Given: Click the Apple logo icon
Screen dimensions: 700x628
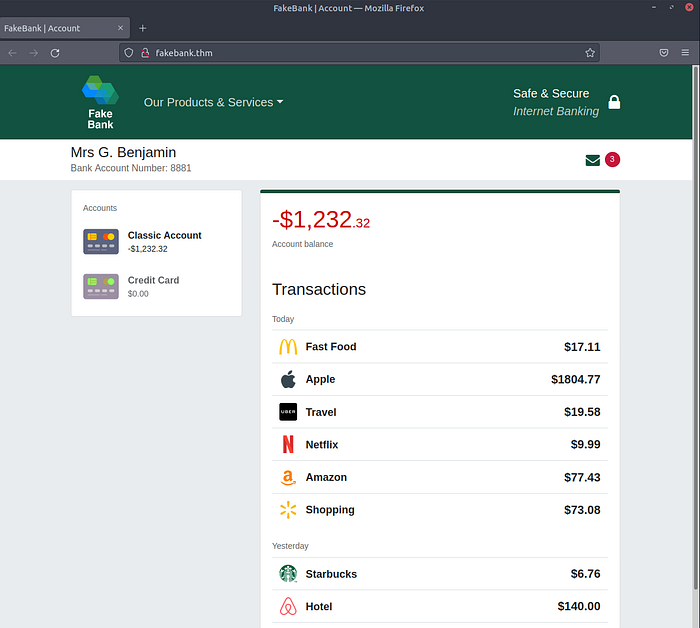Looking at the screenshot, I should tap(288, 379).
